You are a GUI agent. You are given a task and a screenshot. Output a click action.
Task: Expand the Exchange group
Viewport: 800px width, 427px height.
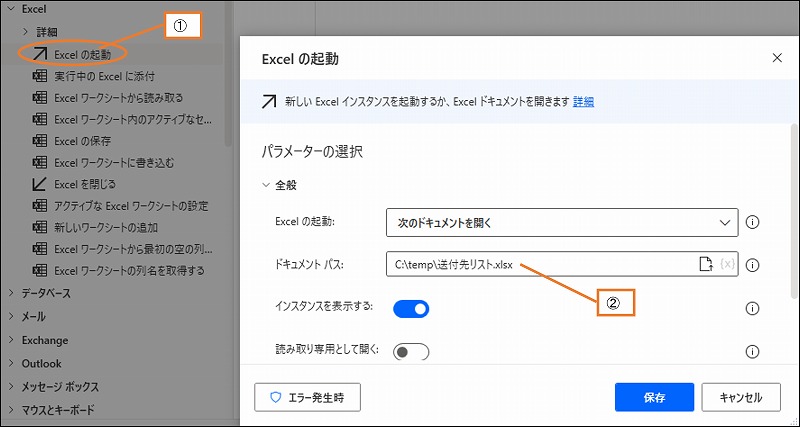(11, 340)
